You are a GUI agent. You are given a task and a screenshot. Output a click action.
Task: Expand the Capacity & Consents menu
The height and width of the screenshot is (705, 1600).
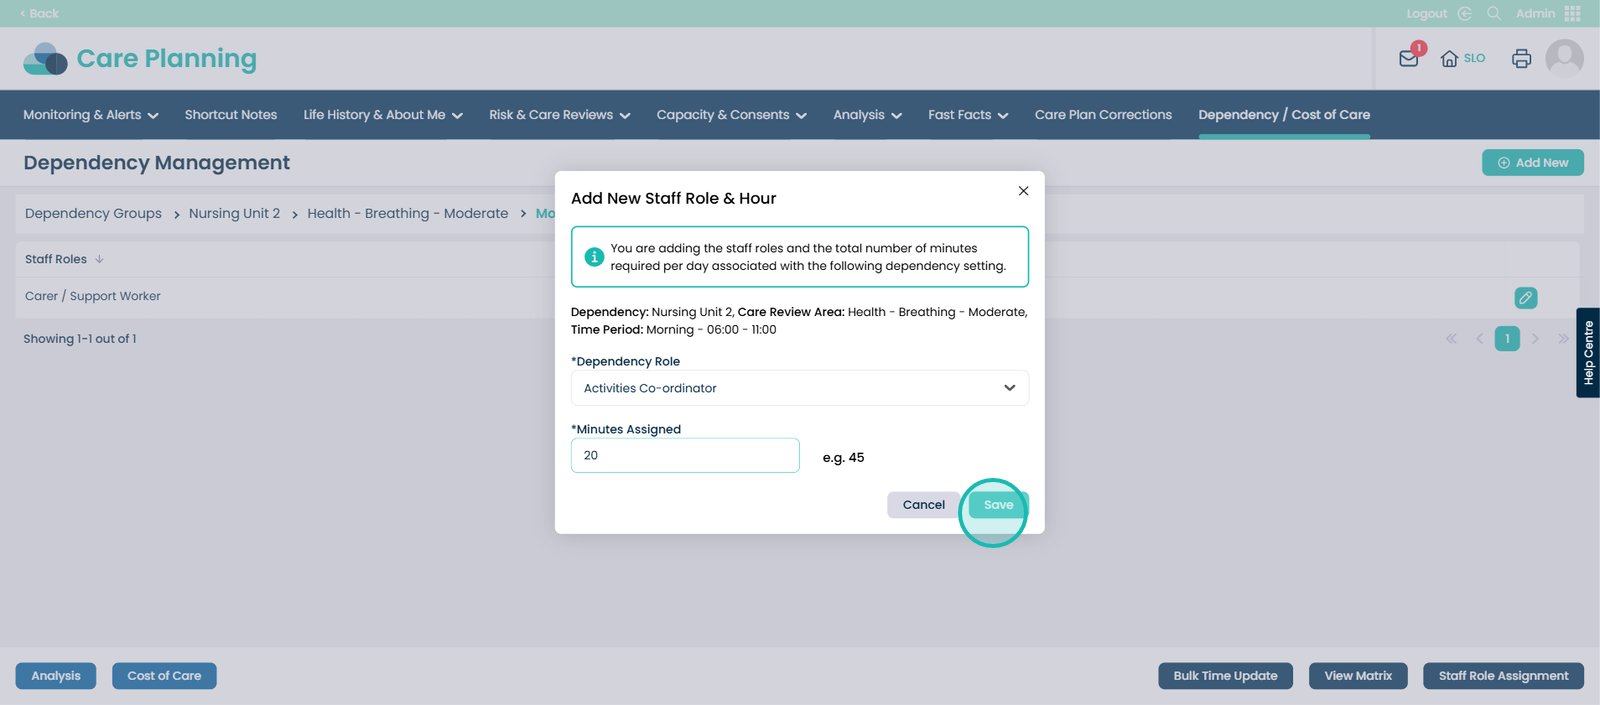(731, 115)
